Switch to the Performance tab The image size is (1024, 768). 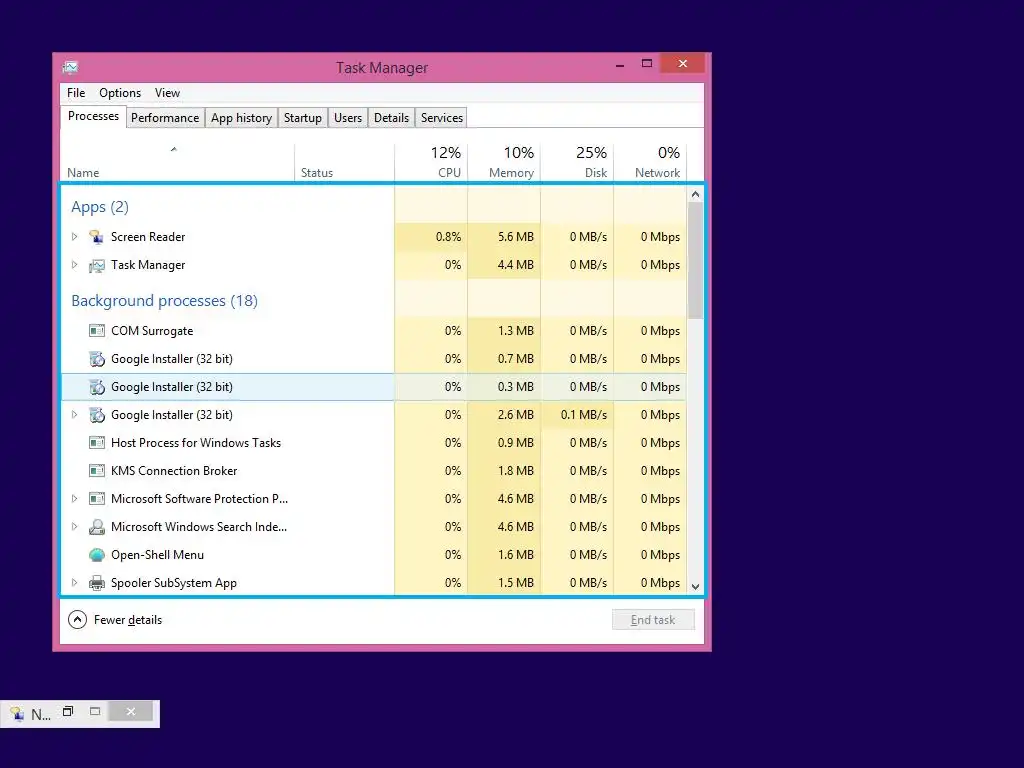click(165, 118)
